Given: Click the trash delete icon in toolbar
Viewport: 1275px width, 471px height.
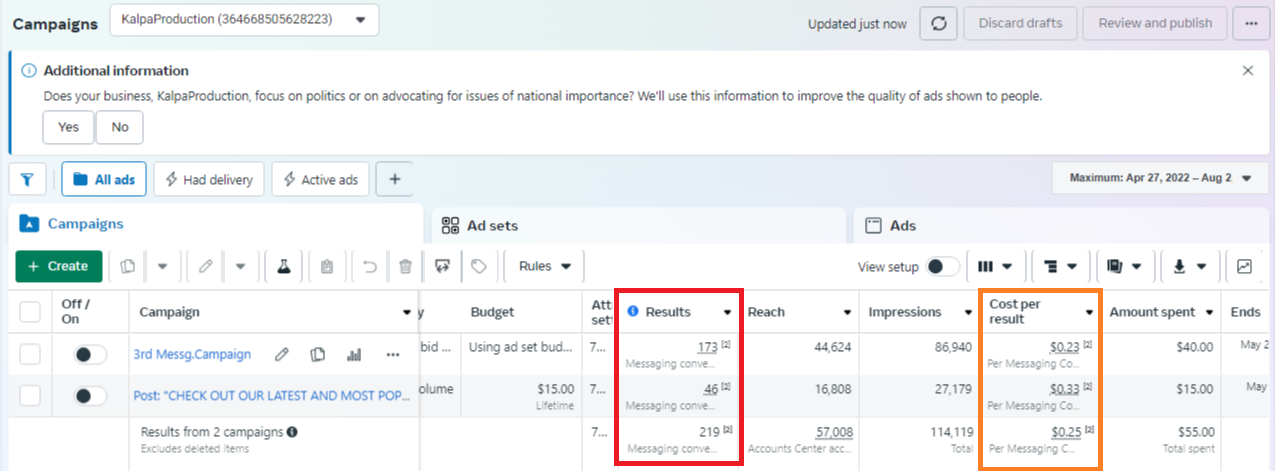Looking at the screenshot, I should click(405, 267).
